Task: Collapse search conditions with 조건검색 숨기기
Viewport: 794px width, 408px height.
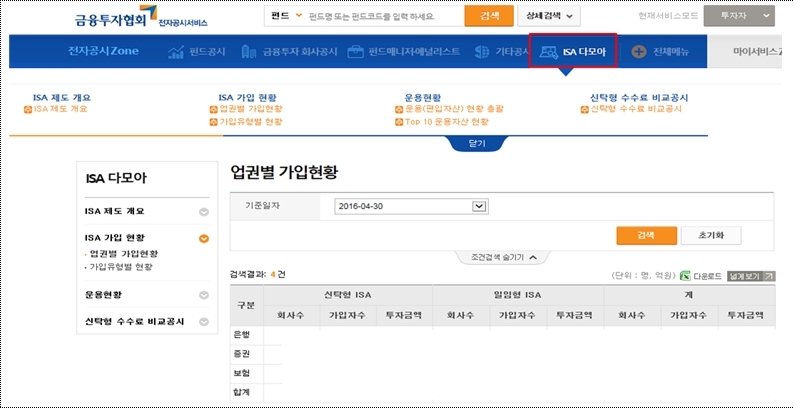Action: pos(503,257)
